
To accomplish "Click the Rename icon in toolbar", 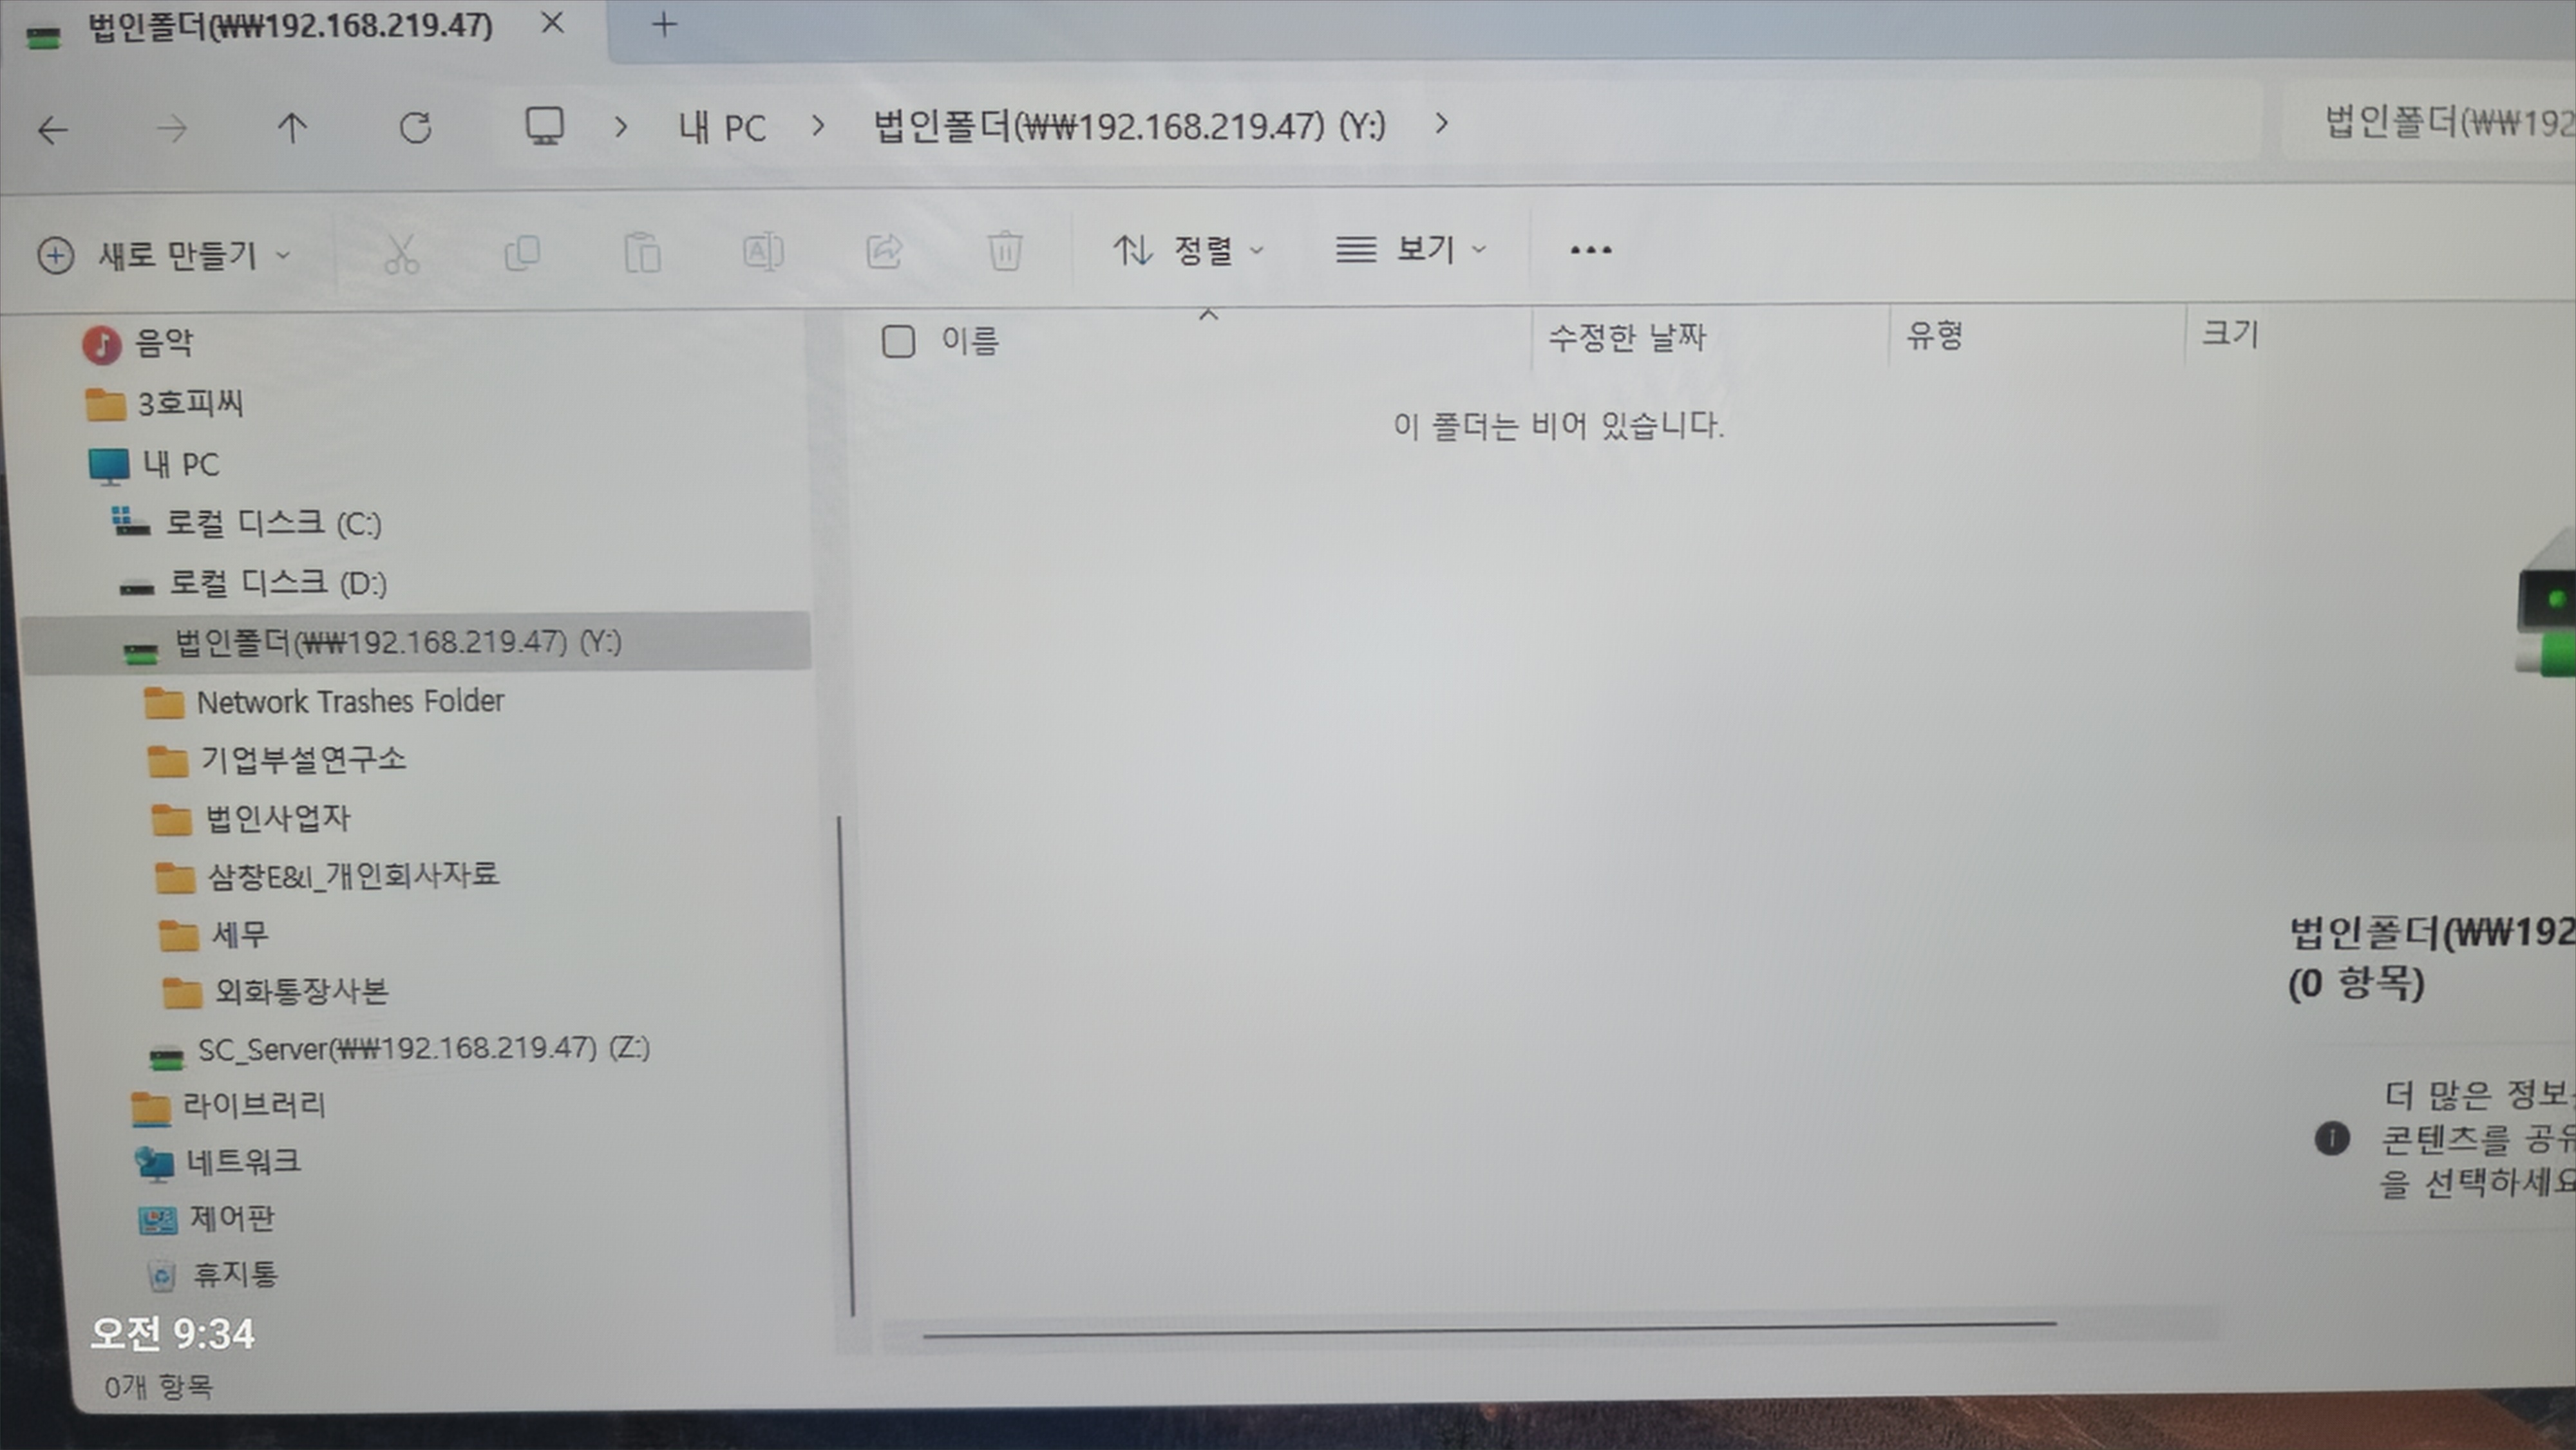I will click(763, 252).
